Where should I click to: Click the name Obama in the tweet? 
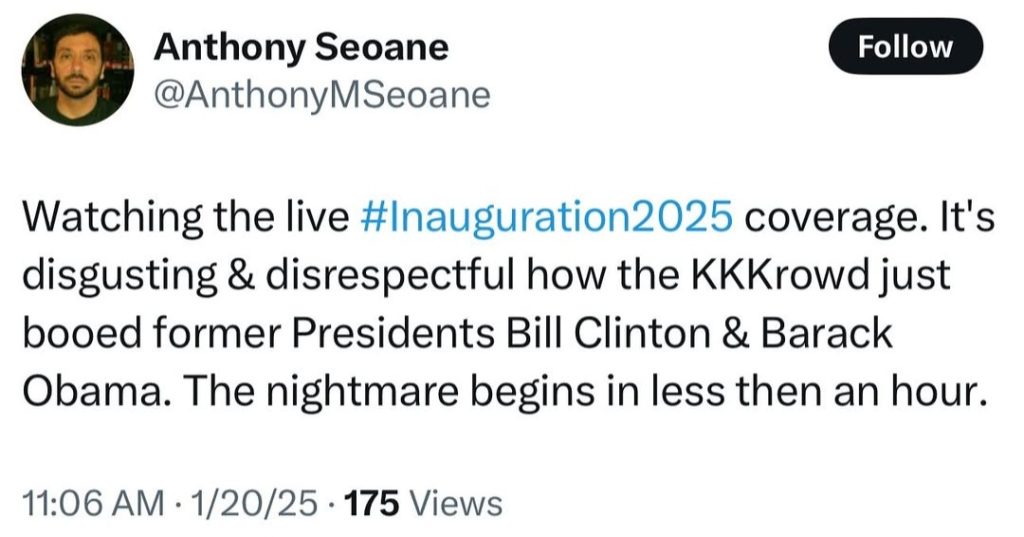point(86,388)
